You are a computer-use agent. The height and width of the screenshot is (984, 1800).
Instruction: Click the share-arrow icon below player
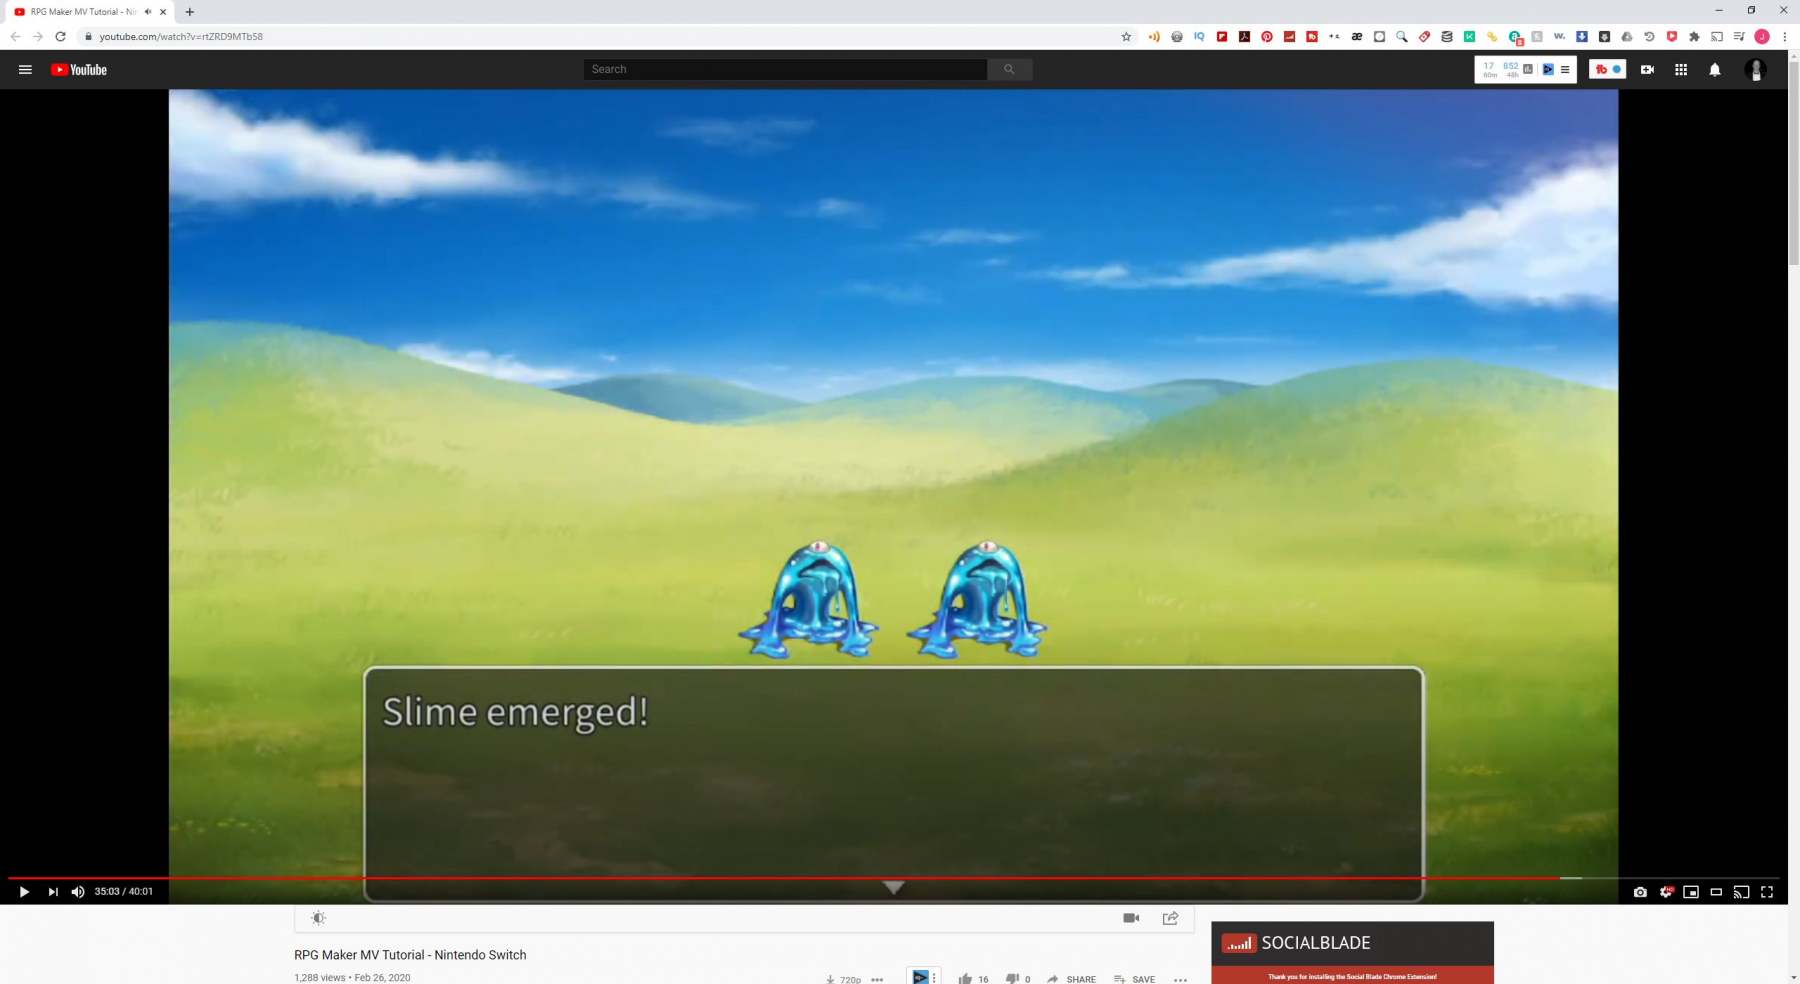1170,918
